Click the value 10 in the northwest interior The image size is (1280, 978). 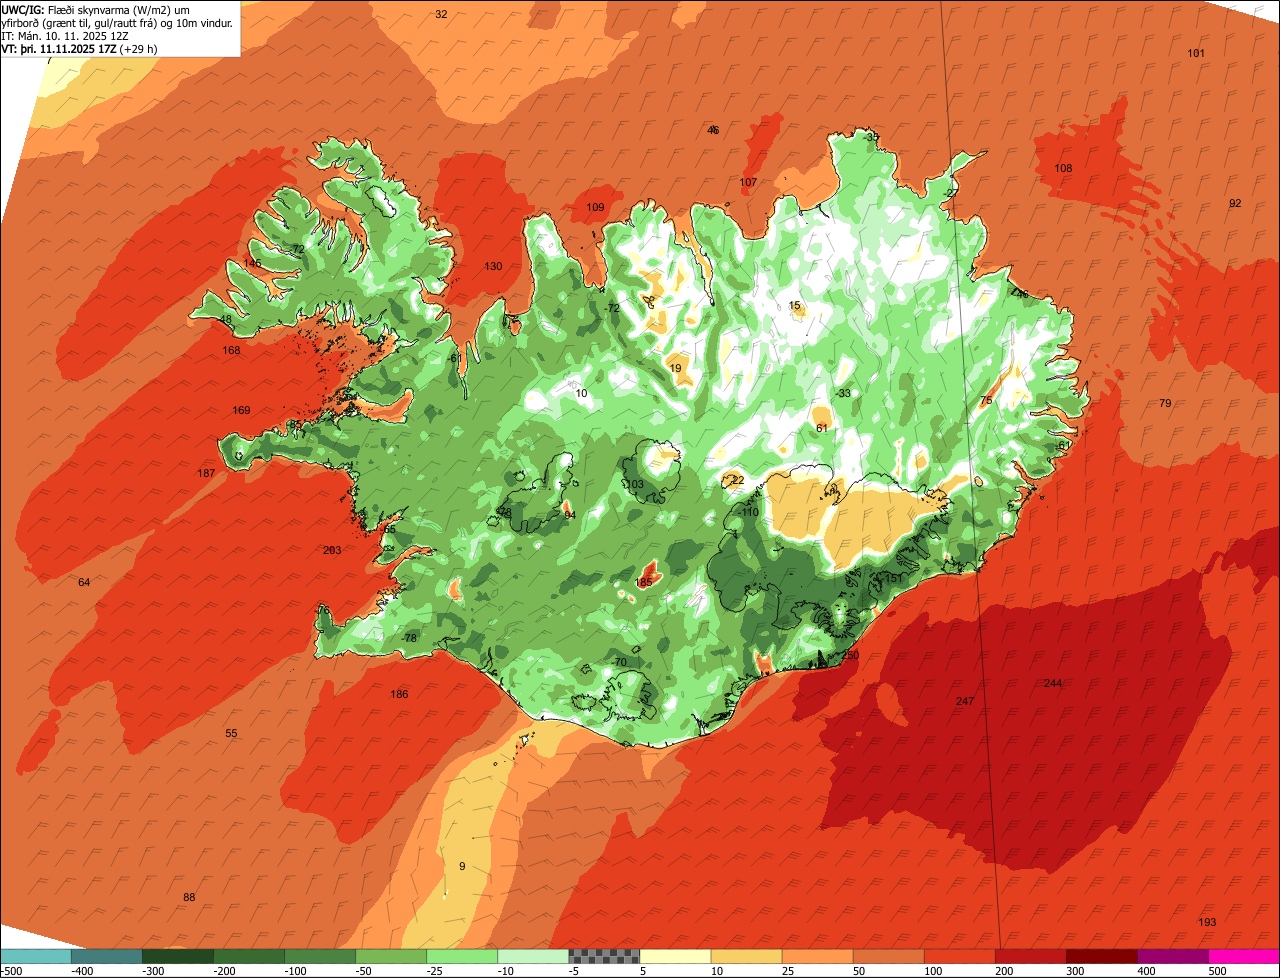[x=582, y=393]
